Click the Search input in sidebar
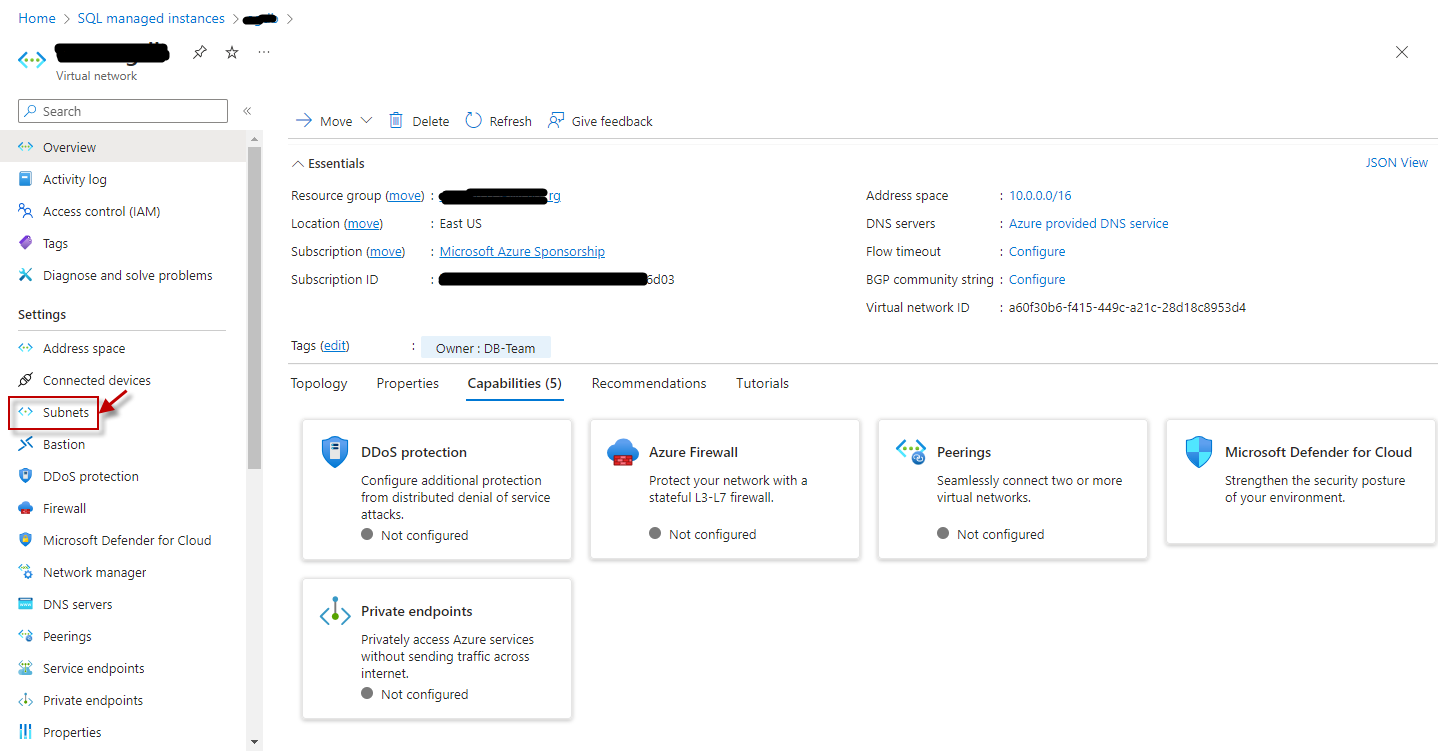This screenshot has width=1438, height=751. 123,111
